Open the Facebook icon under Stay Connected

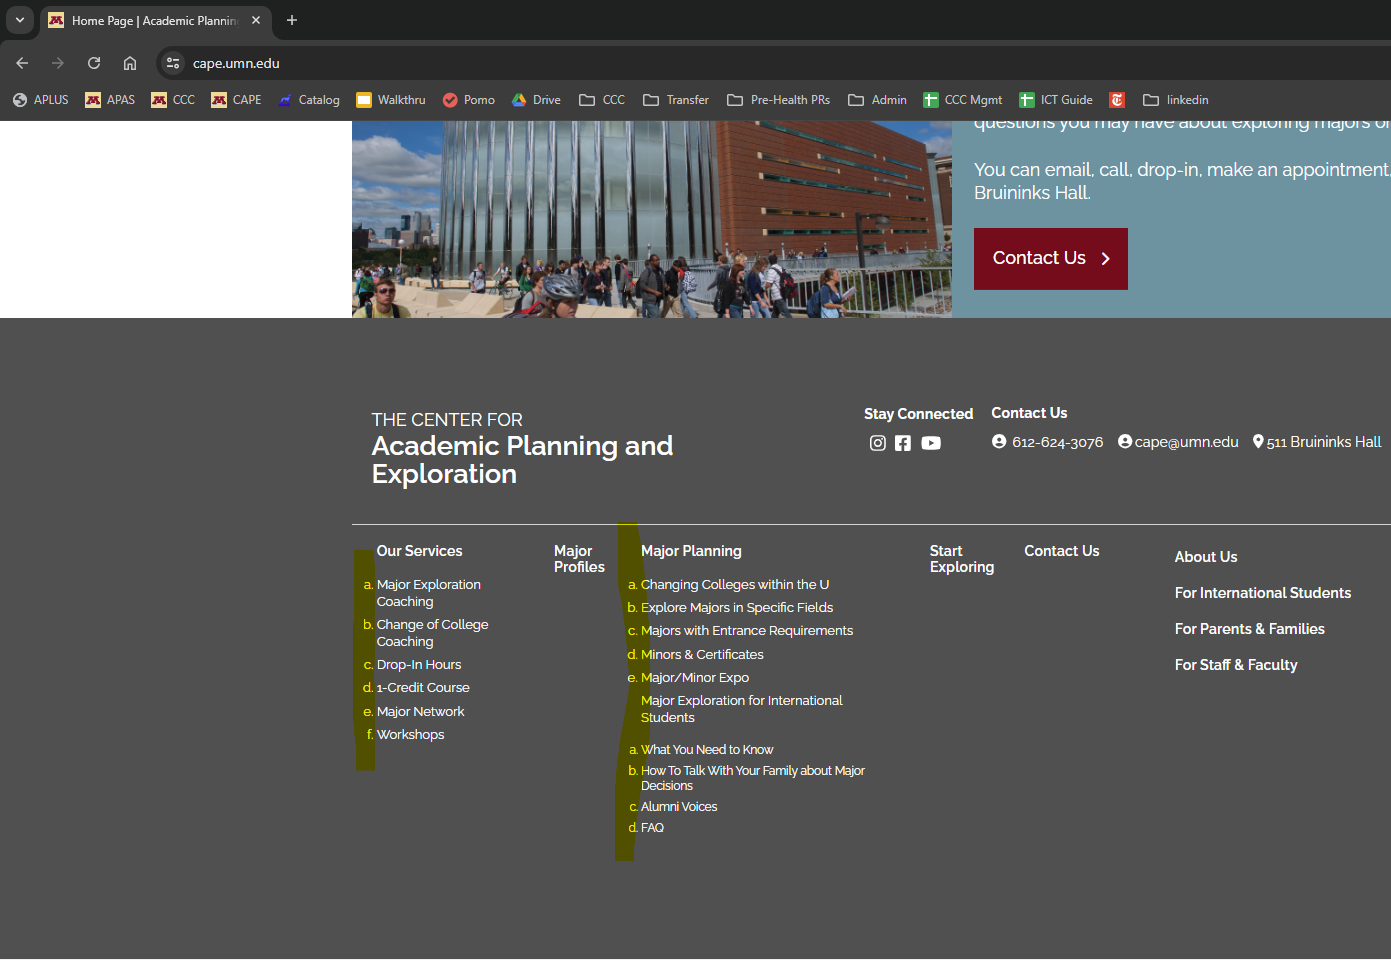pos(903,443)
